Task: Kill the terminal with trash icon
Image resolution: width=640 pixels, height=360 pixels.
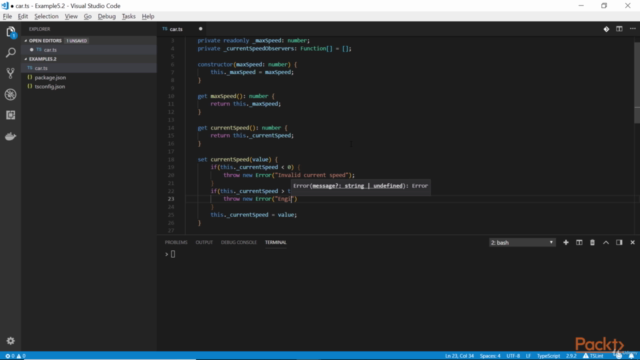Action: click(x=592, y=242)
